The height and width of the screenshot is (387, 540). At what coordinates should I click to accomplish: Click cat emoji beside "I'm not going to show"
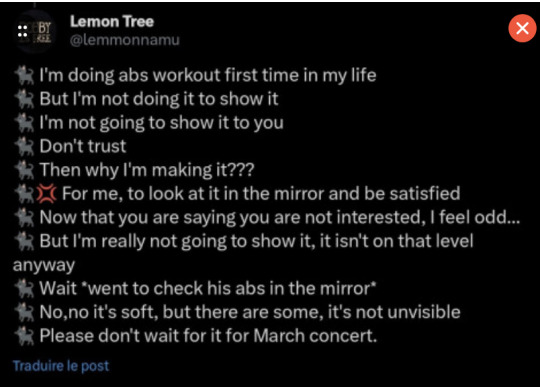pos(24,123)
